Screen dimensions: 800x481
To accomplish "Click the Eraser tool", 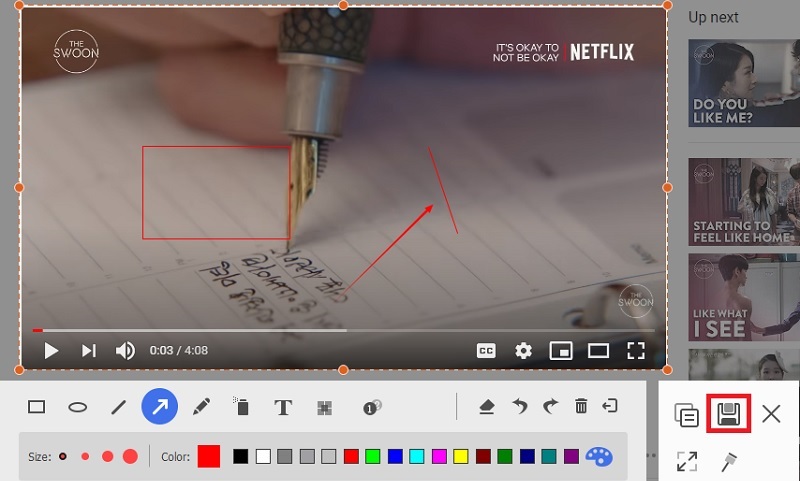I will click(486, 406).
